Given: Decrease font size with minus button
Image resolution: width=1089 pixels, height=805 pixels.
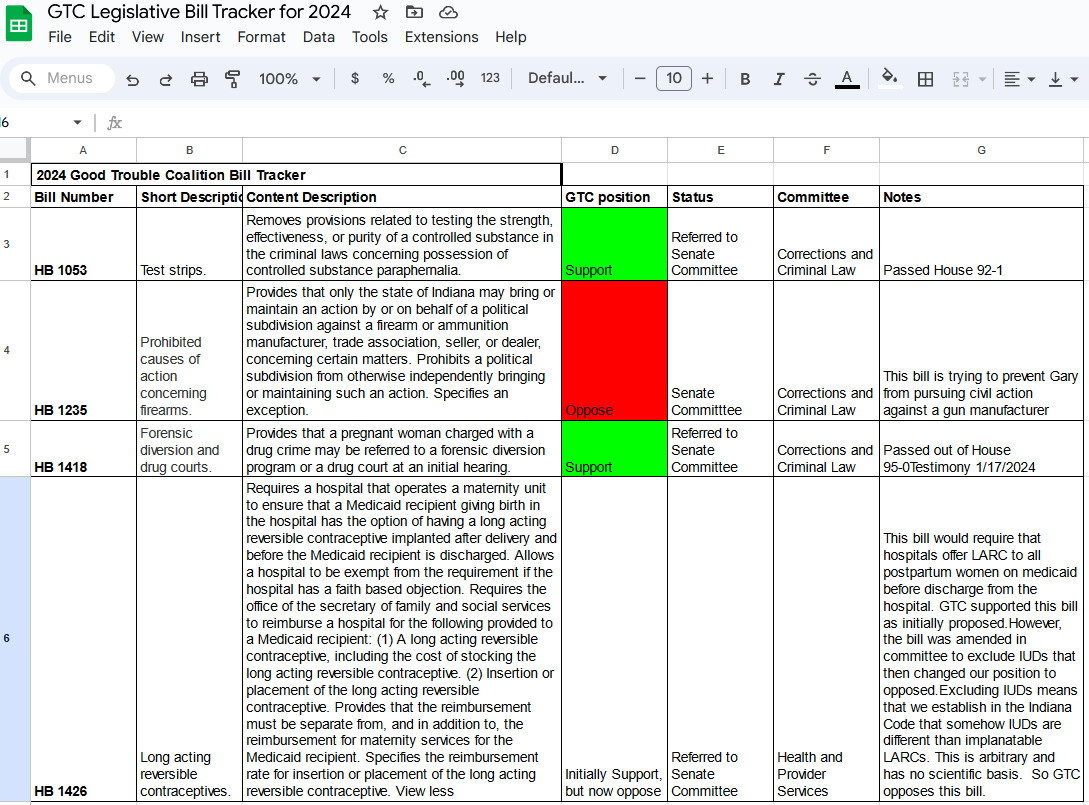Looking at the screenshot, I should coord(640,78).
